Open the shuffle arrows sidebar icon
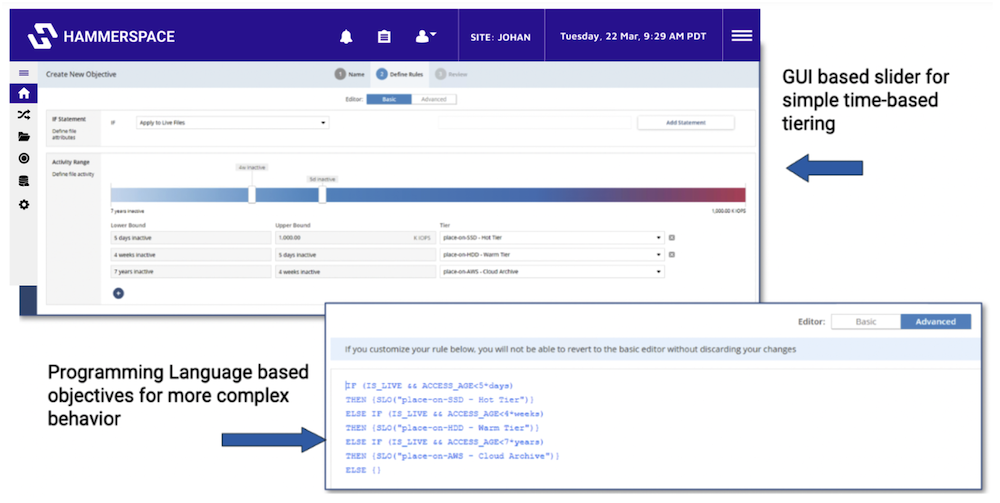The image size is (1000, 503). [x=24, y=115]
